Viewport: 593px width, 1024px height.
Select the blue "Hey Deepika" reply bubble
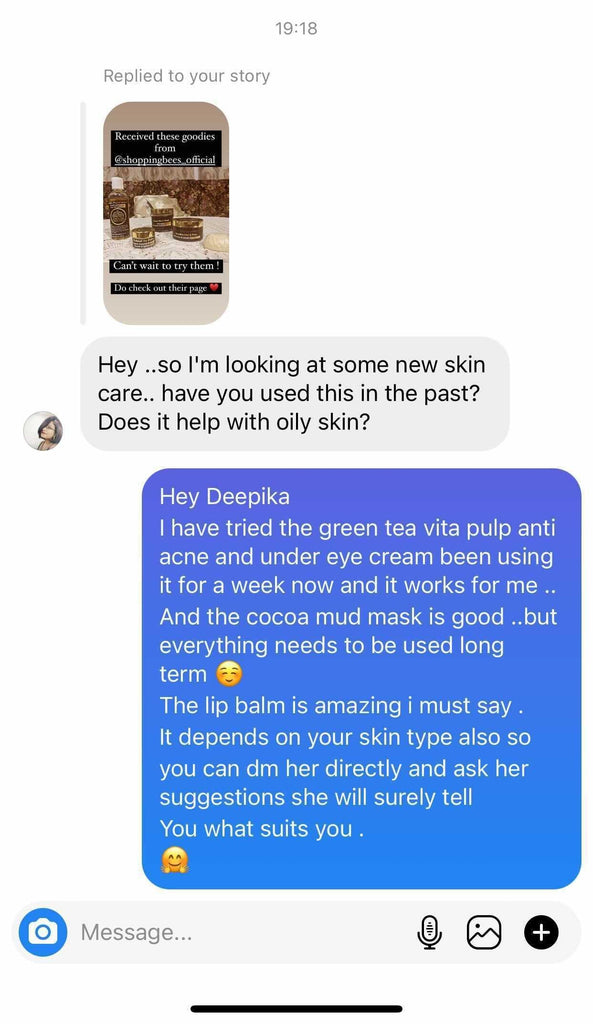[361, 679]
